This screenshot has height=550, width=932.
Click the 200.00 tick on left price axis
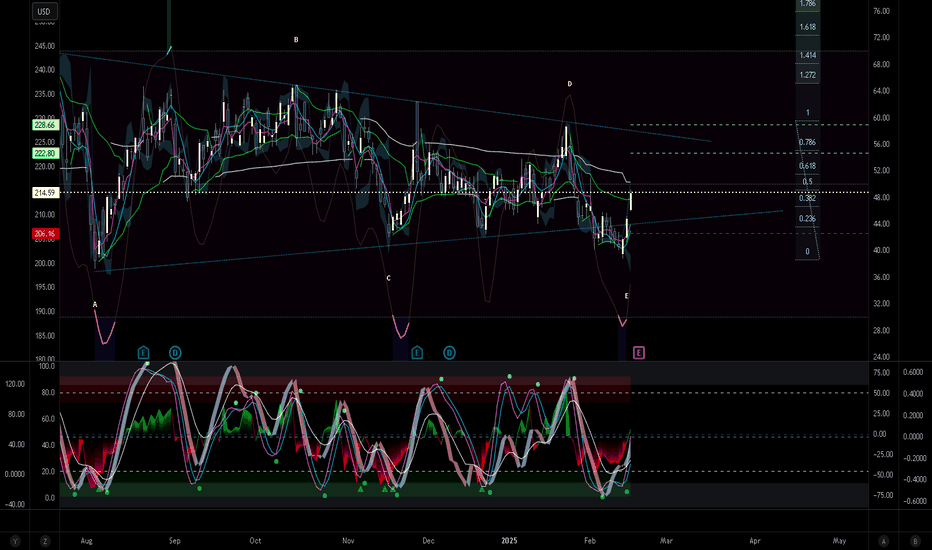point(45,263)
